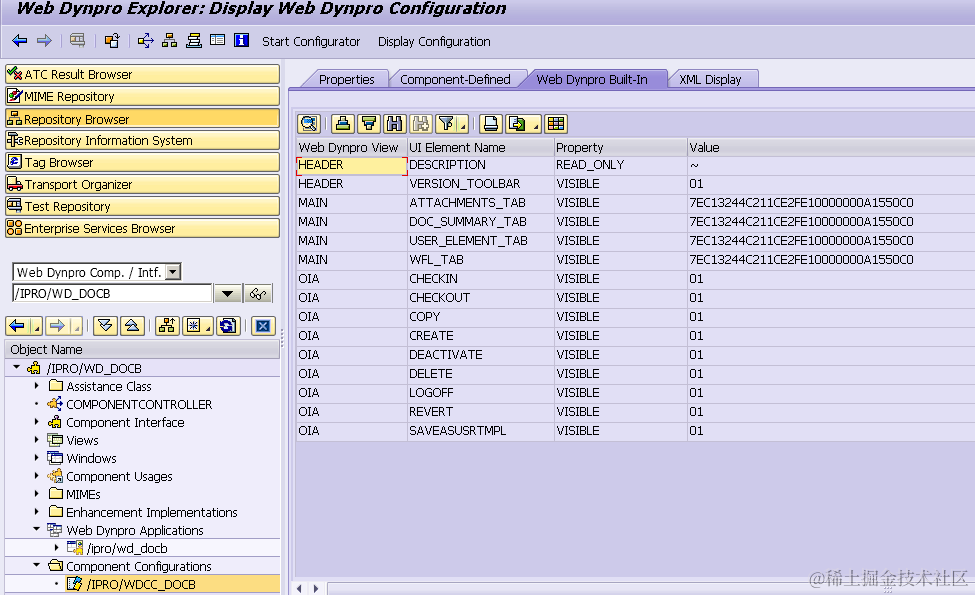This screenshot has width=975, height=595.
Task: Select the /ipro/wd_docb application tree item
Action: tap(127, 548)
